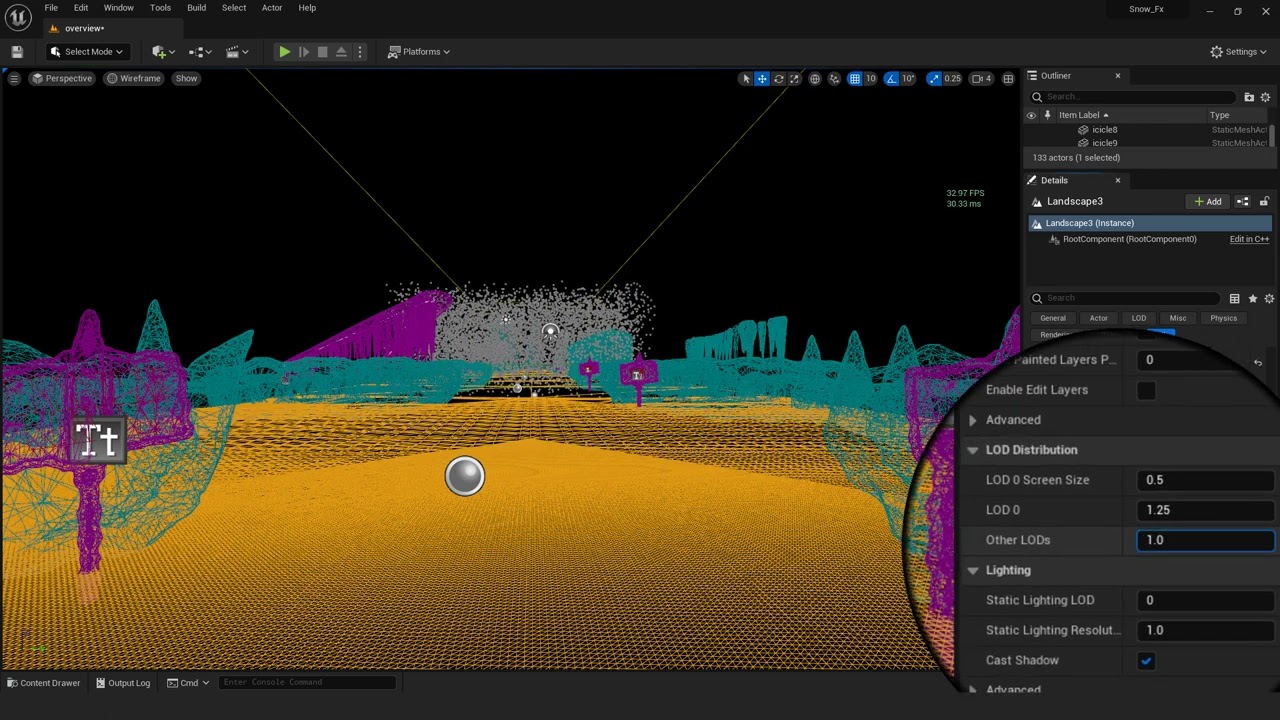Activate the translate move gizmo tool

pos(762,79)
